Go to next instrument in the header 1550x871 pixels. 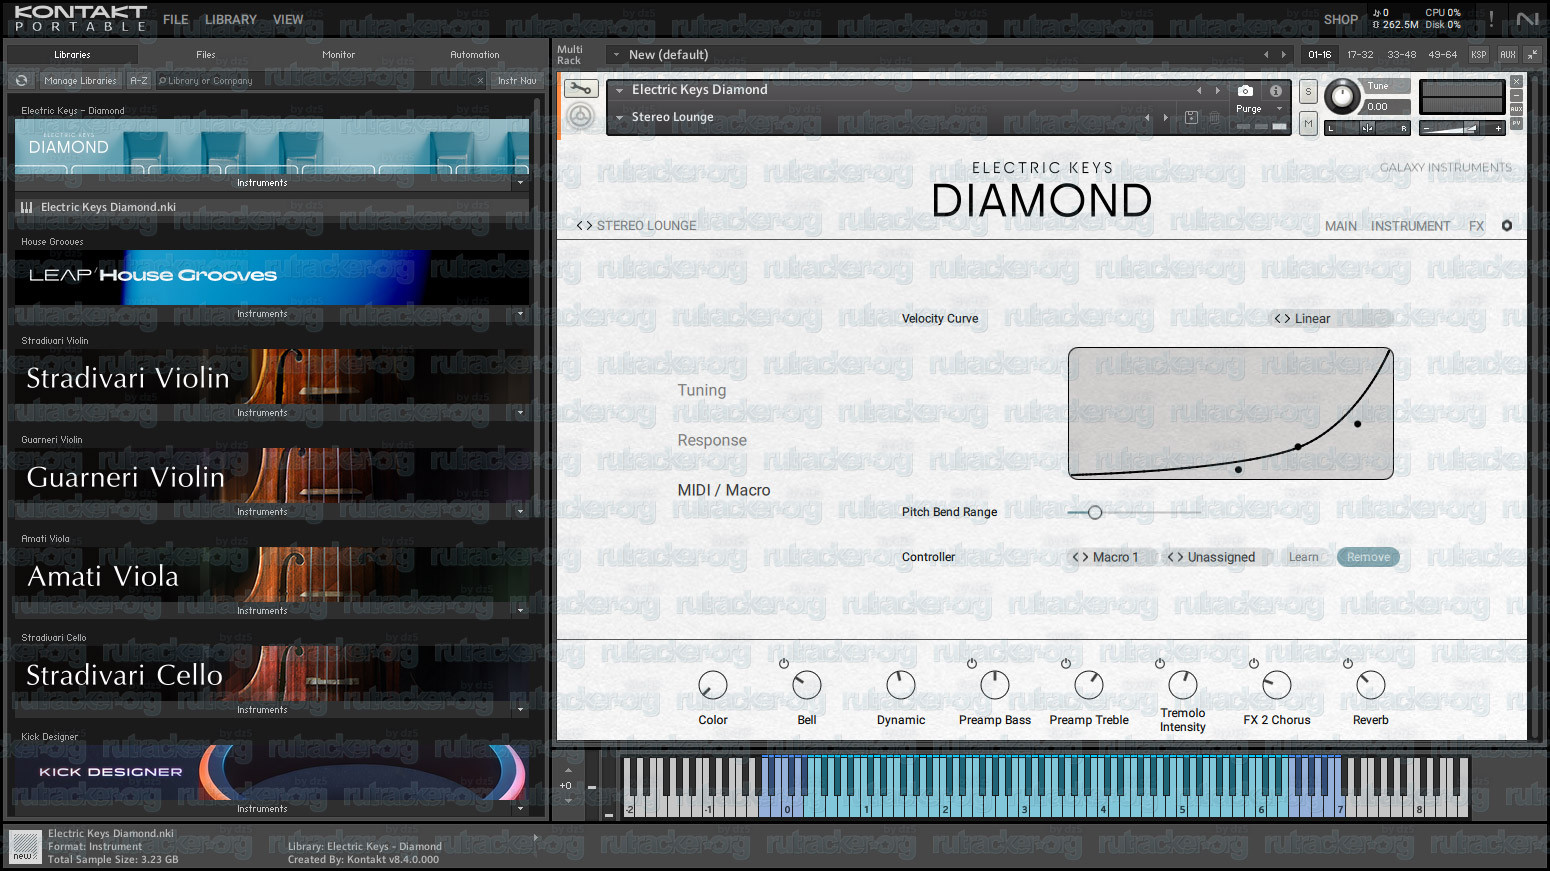coord(1217,90)
